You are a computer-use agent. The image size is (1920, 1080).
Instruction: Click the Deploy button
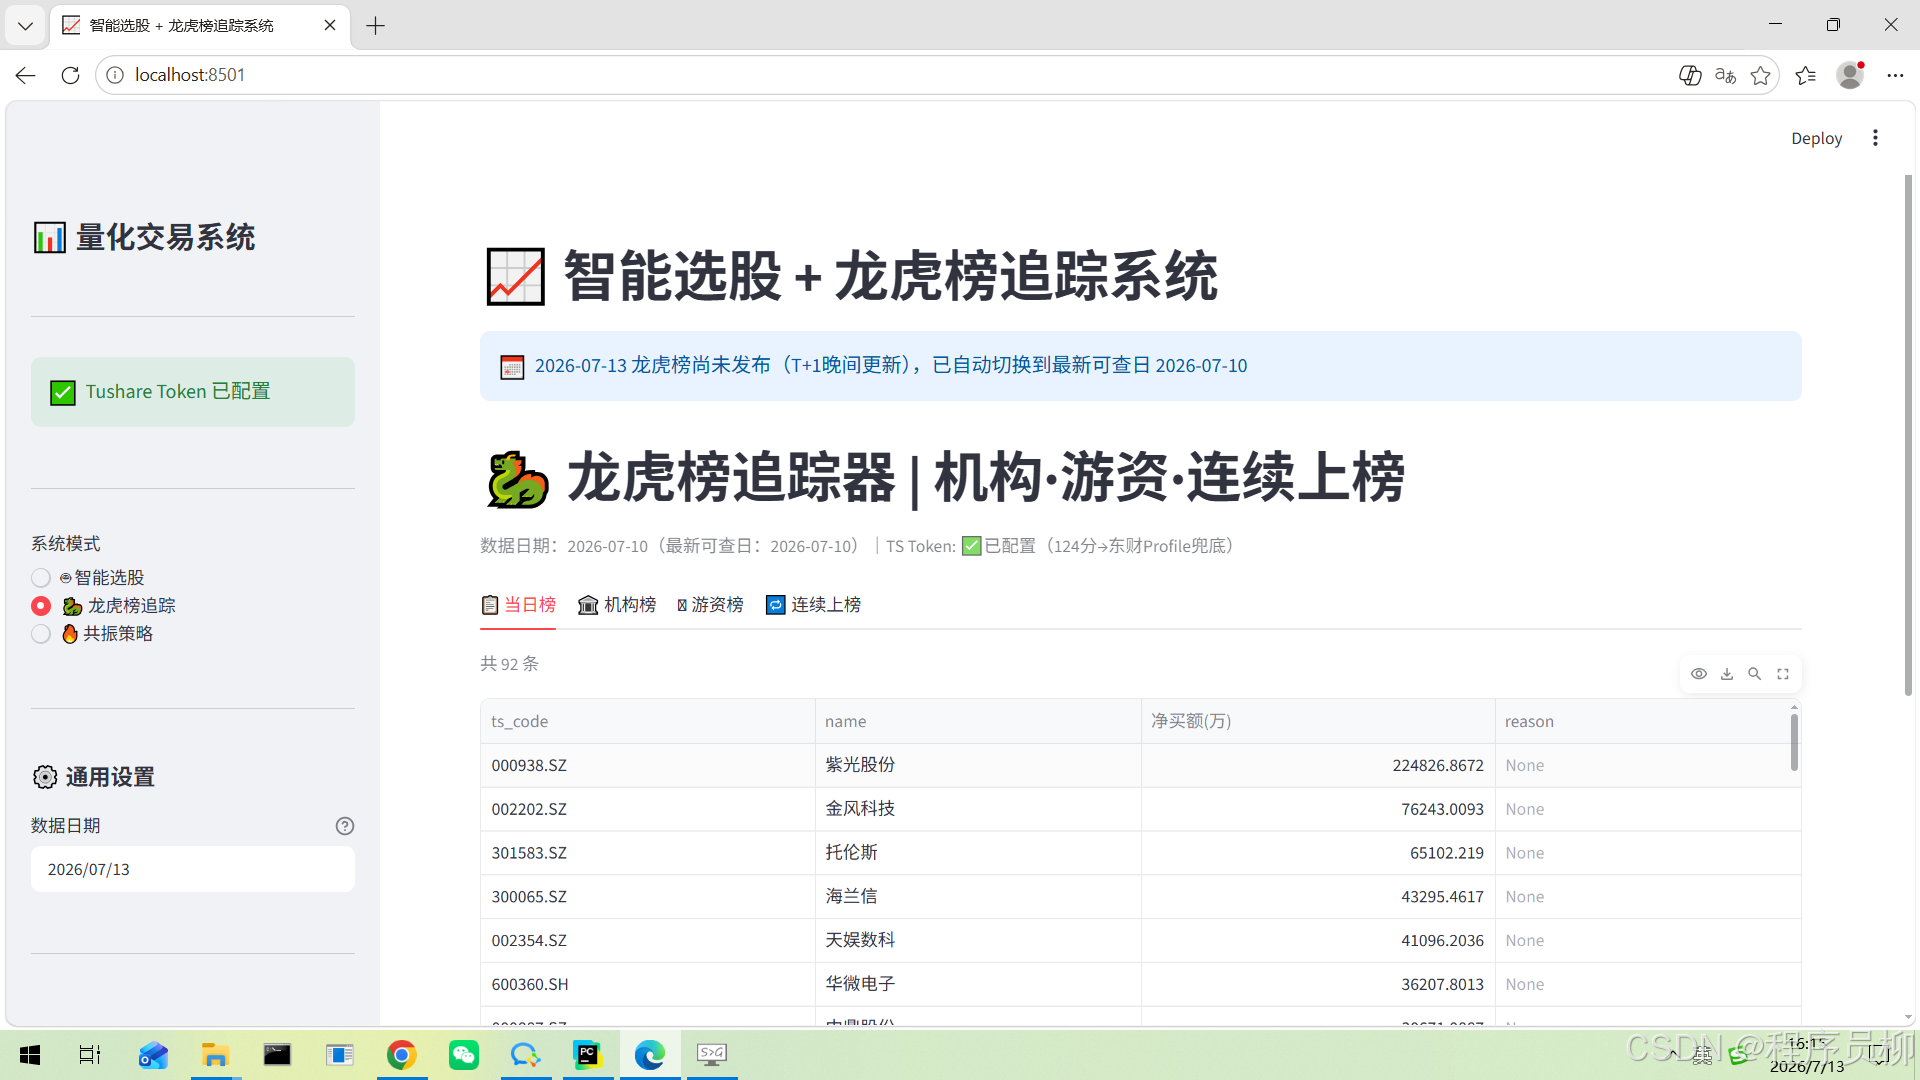1816,138
